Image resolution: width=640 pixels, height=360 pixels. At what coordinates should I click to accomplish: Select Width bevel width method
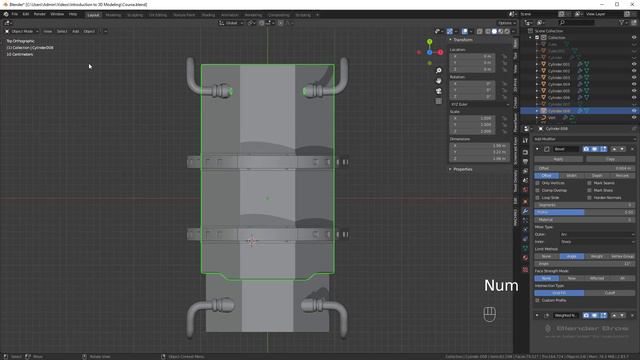coord(571,176)
